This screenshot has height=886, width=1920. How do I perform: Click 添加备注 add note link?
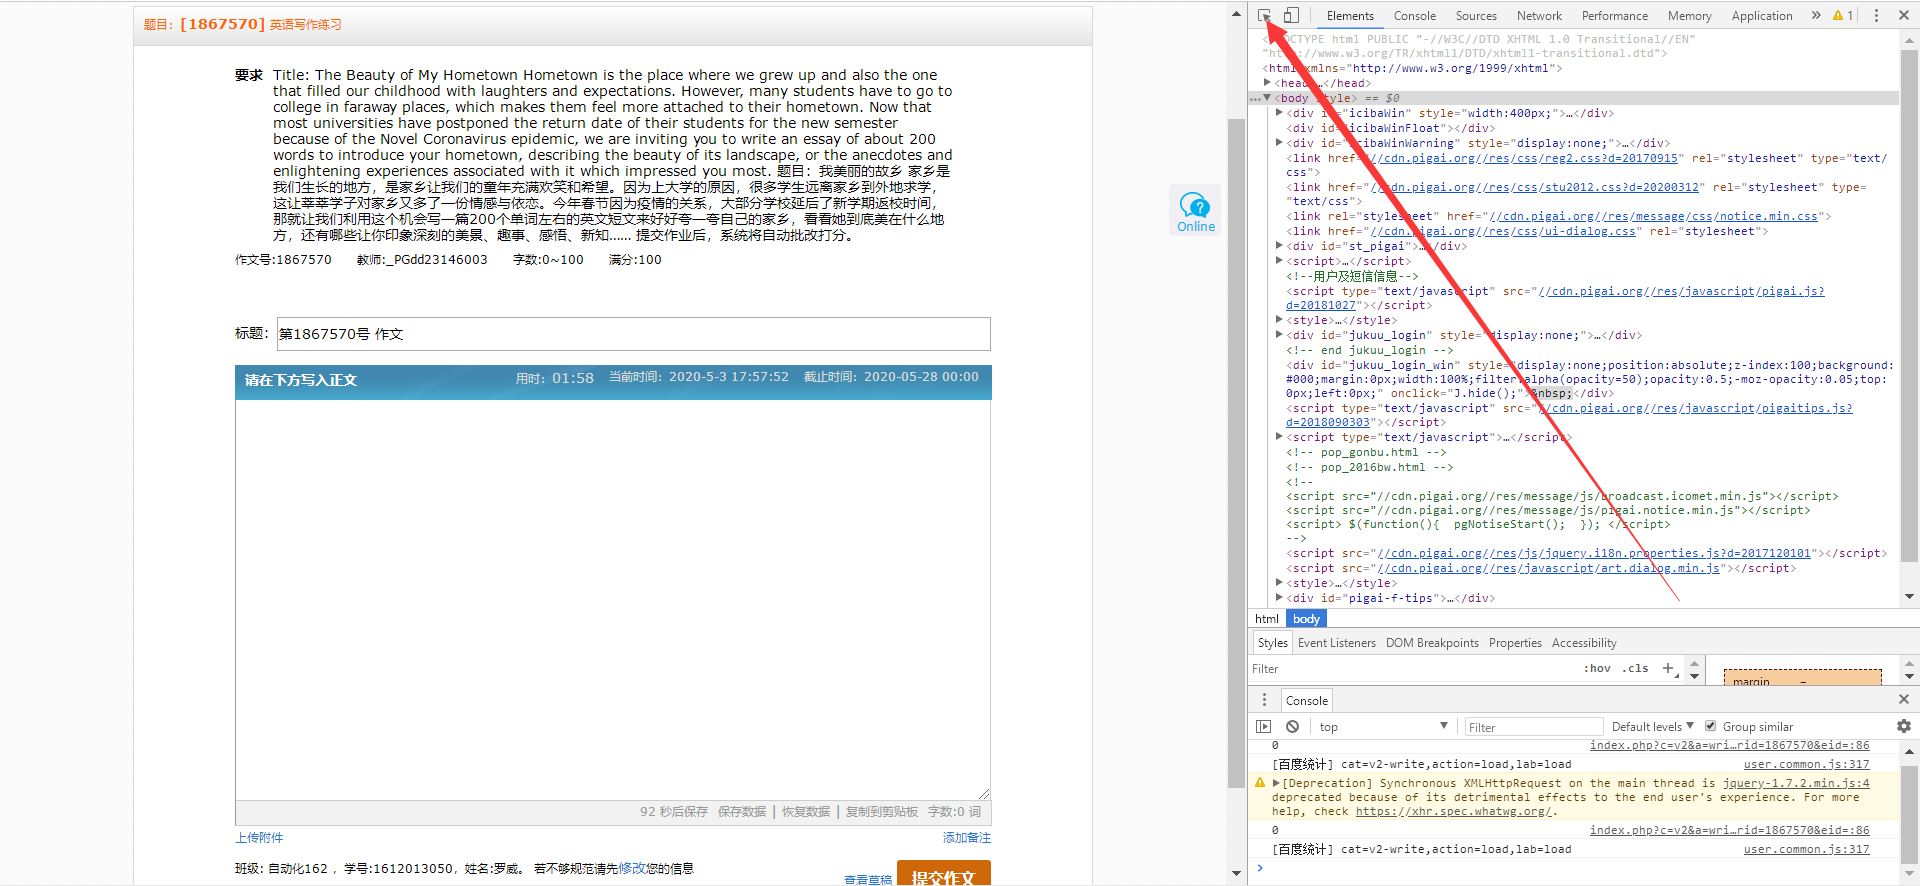coord(967,838)
